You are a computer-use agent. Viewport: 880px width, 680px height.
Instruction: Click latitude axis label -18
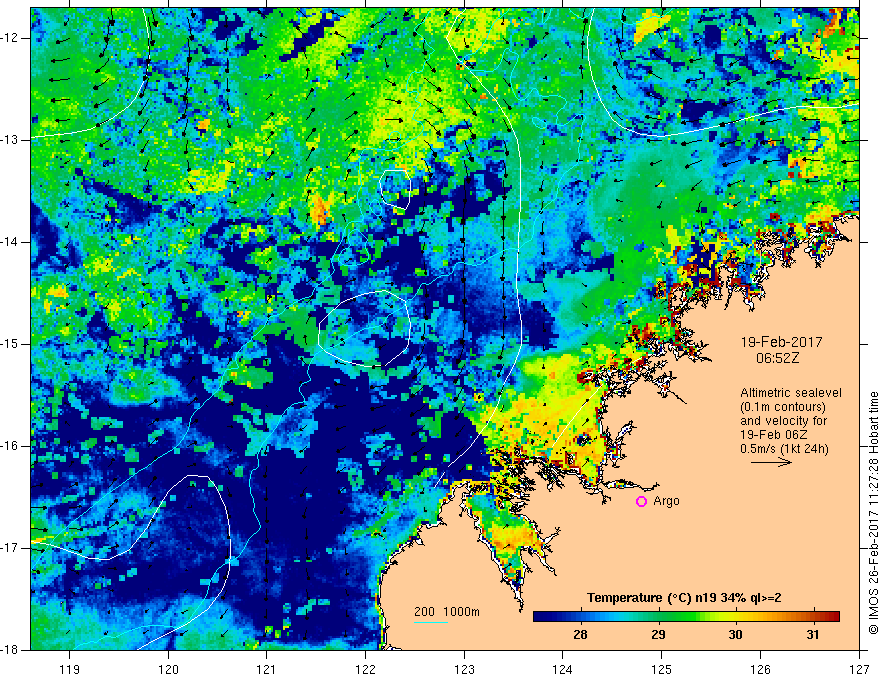[x=10, y=650]
